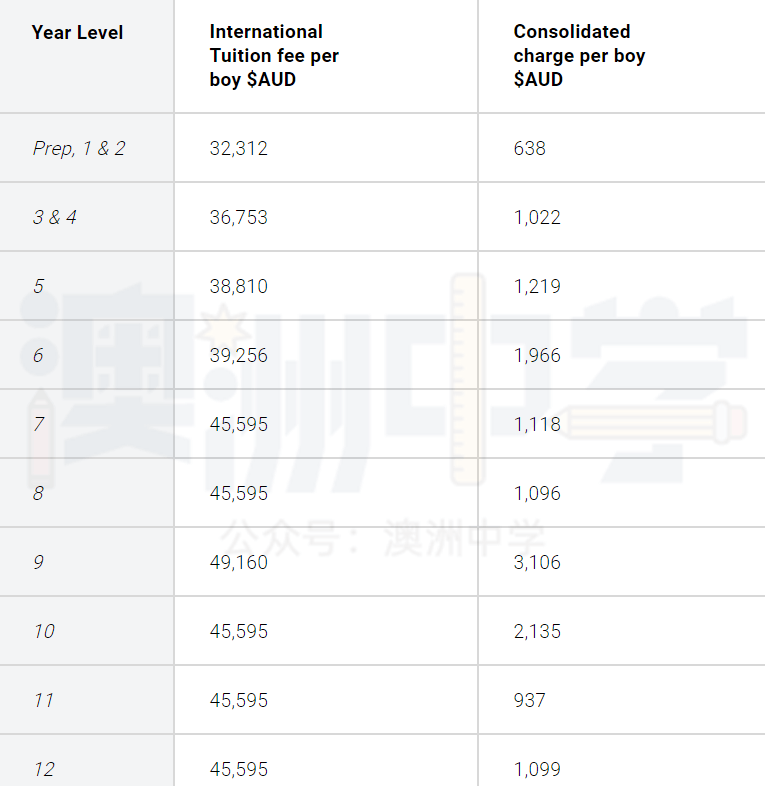Select the 49,160 tuition fee cell
Screen dimensions: 765x786
click(x=239, y=562)
